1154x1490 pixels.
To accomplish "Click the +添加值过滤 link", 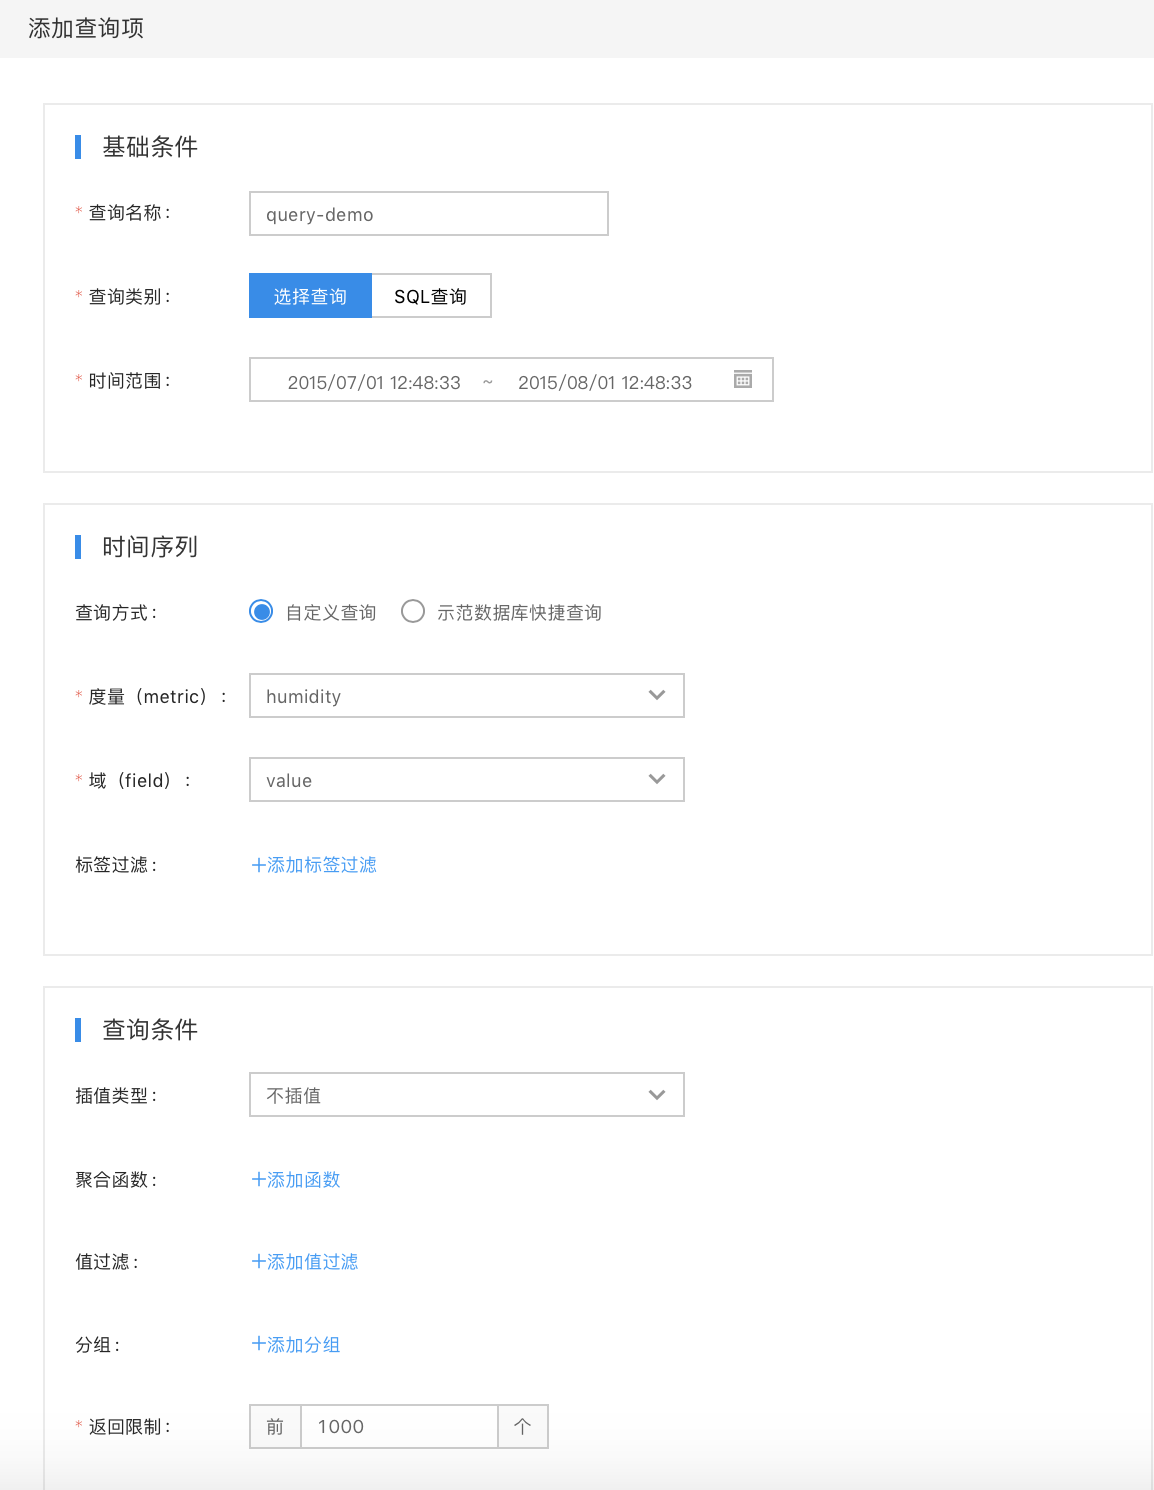I will pyautogui.click(x=305, y=1262).
